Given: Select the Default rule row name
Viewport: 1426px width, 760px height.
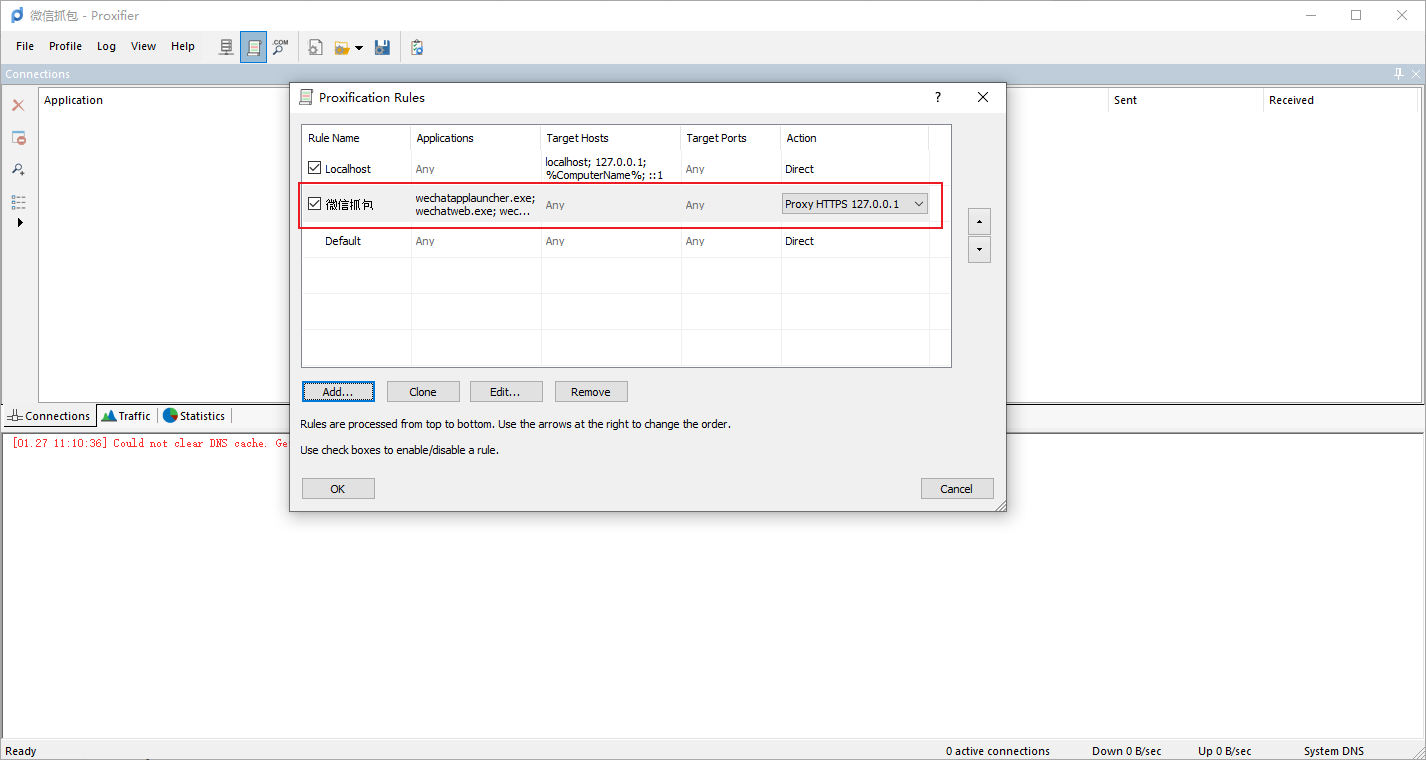Looking at the screenshot, I should click(x=343, y=241).
